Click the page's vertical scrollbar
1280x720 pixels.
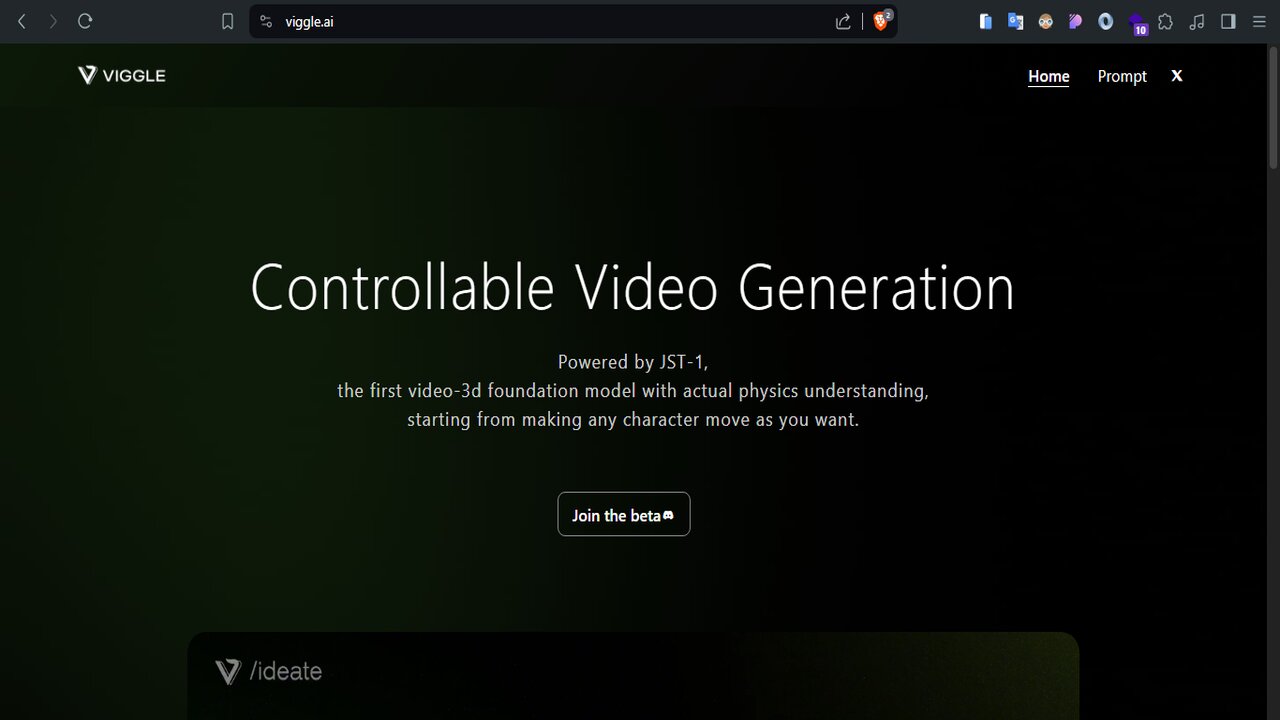coord(1273,110)
